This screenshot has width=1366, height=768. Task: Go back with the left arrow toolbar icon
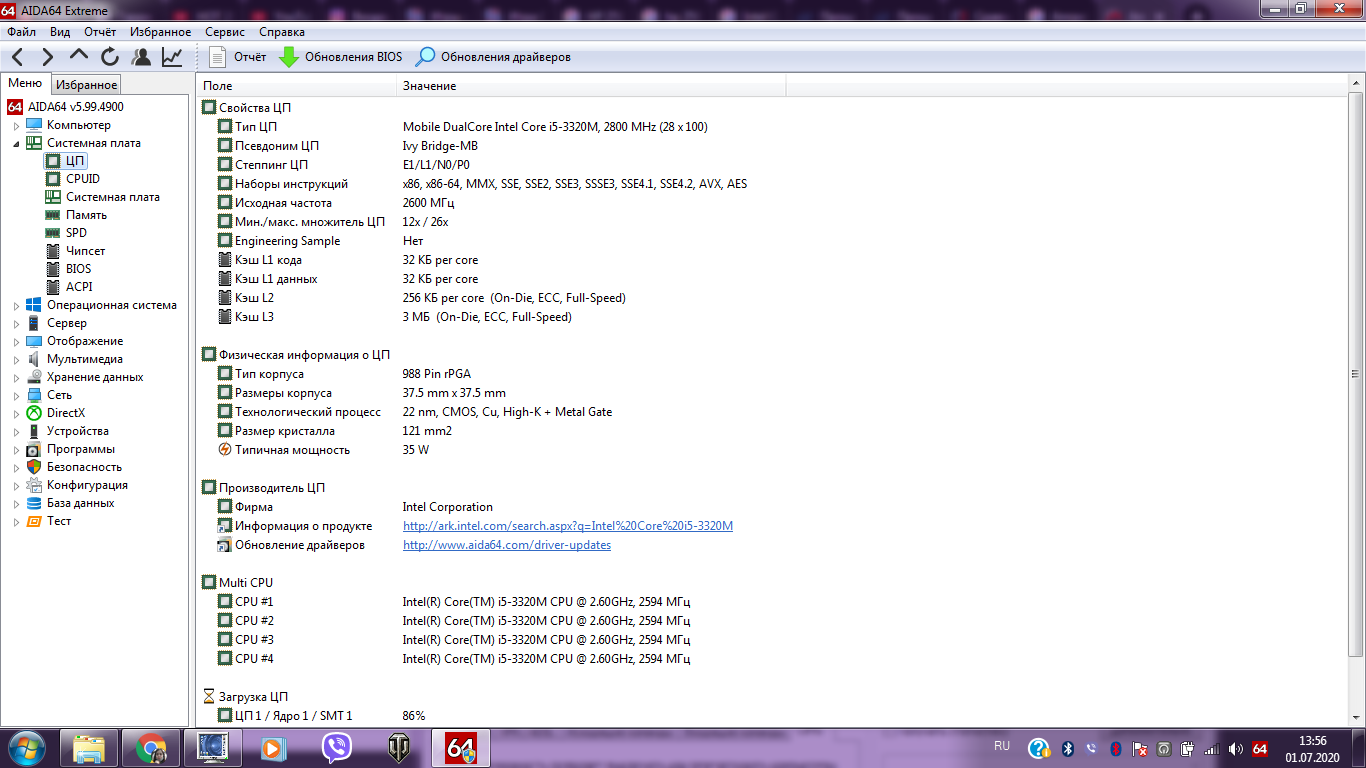[x=19, y=57]
